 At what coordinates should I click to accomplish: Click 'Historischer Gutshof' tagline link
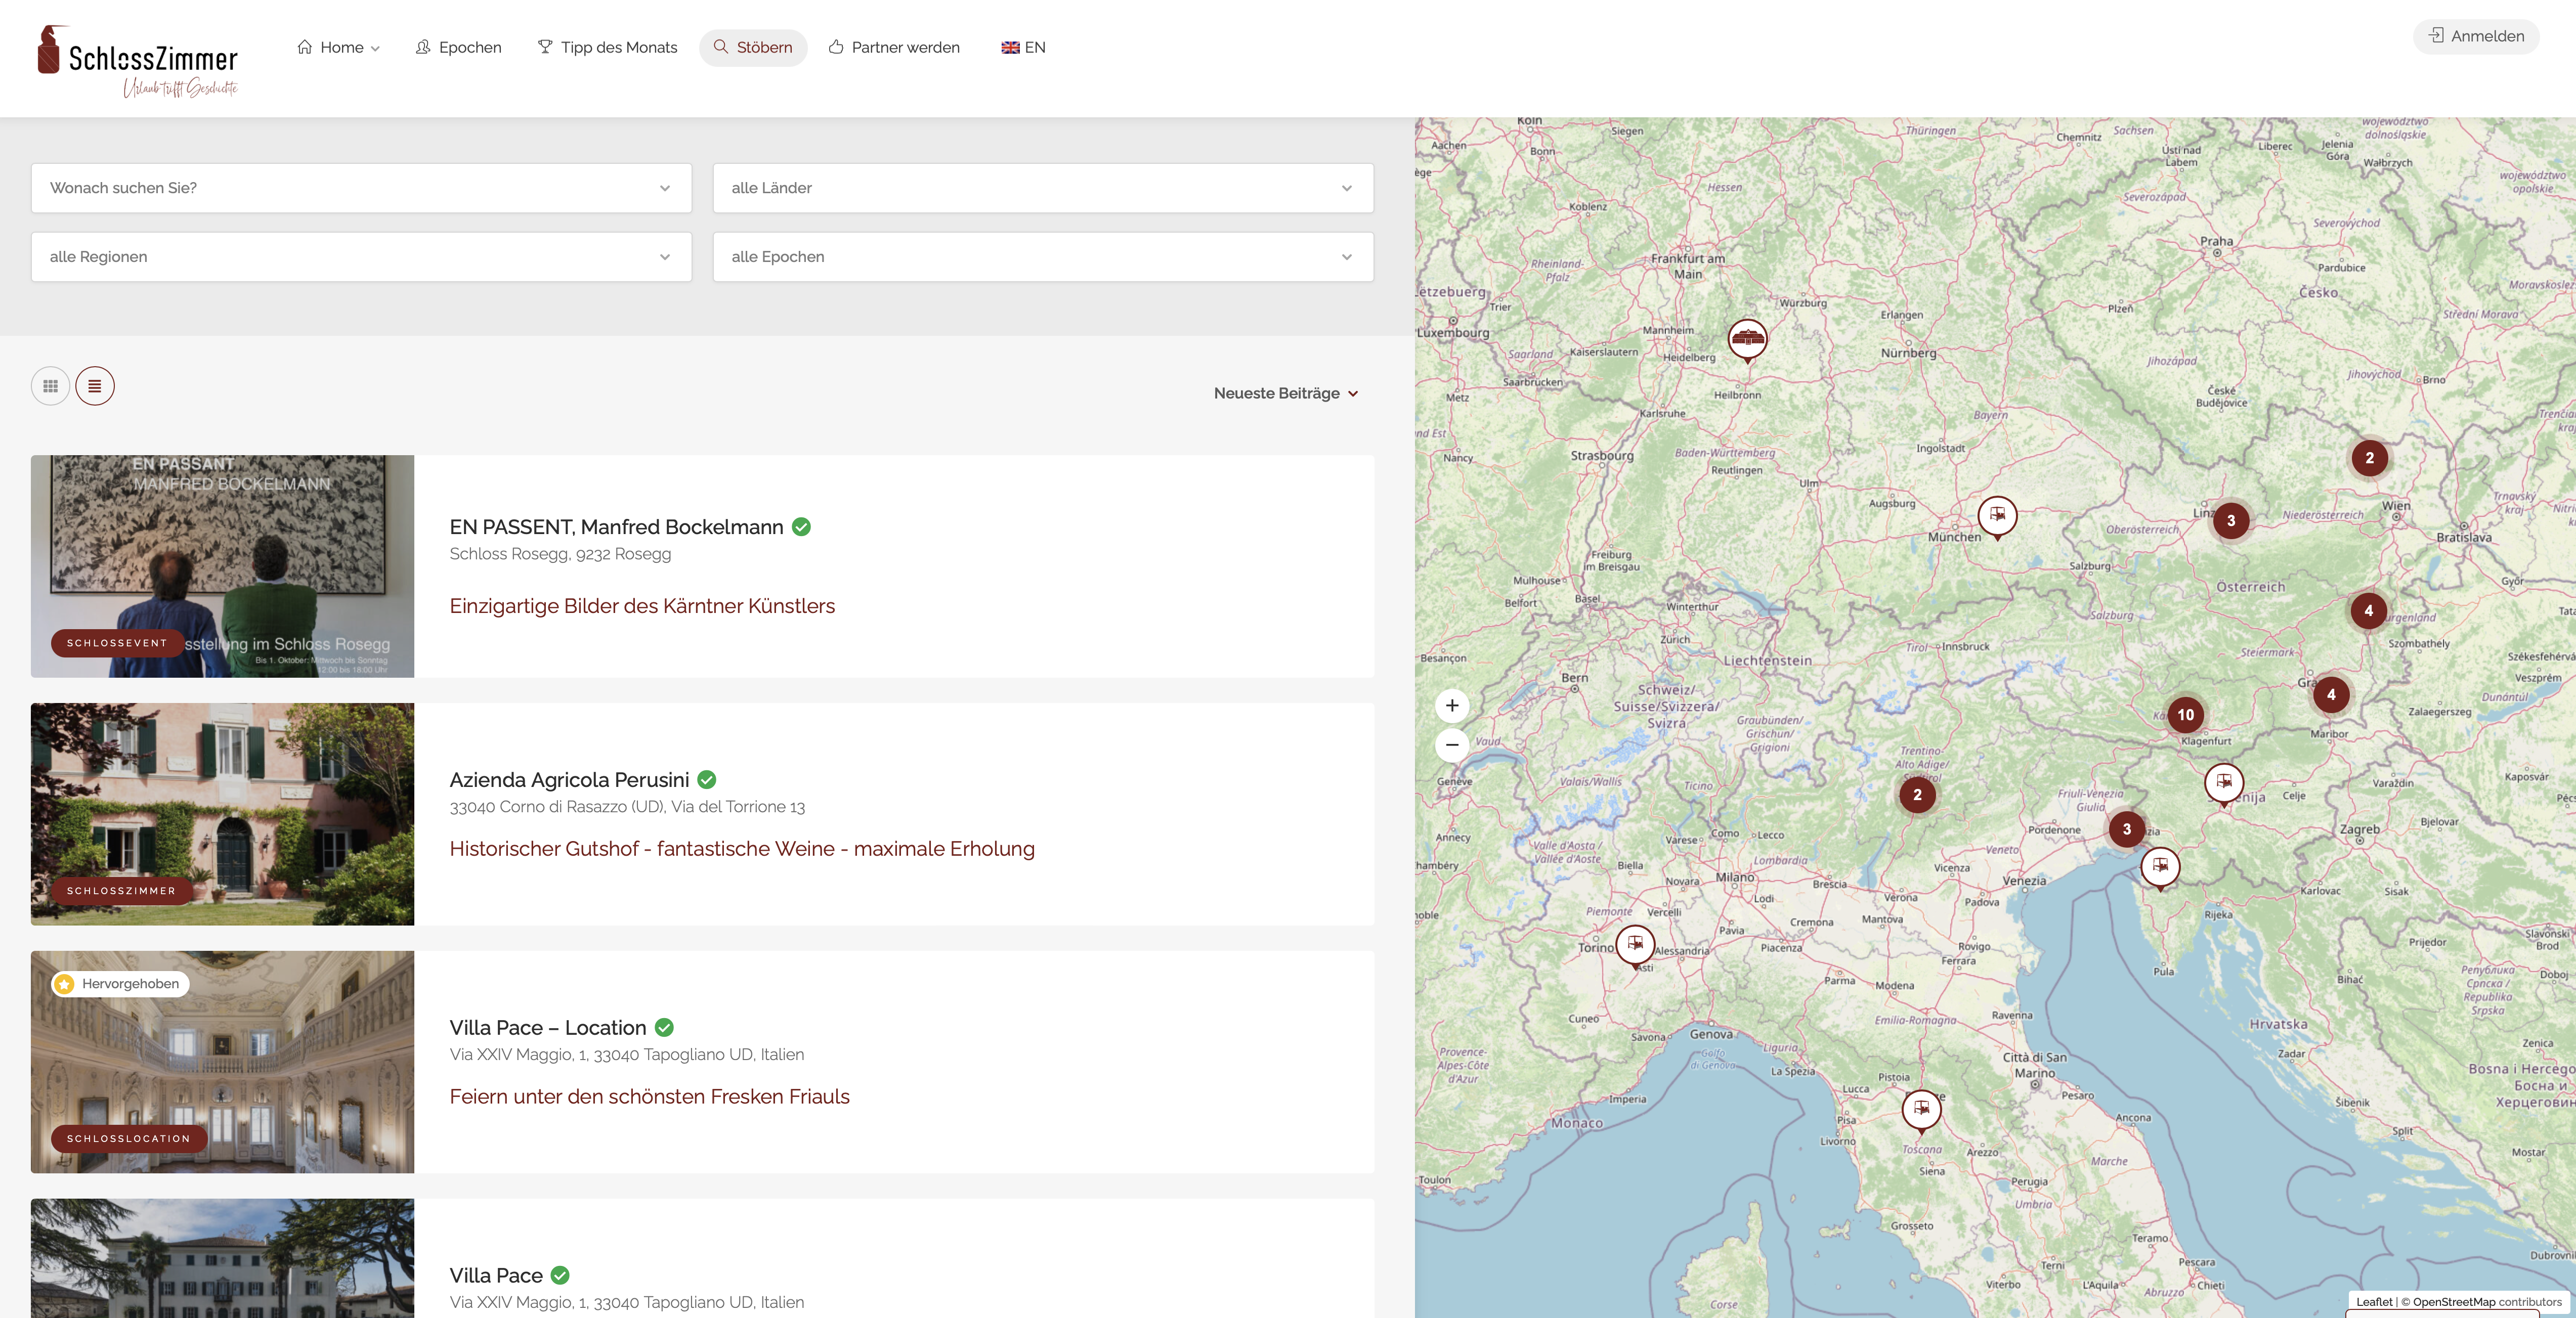(742, 849)
